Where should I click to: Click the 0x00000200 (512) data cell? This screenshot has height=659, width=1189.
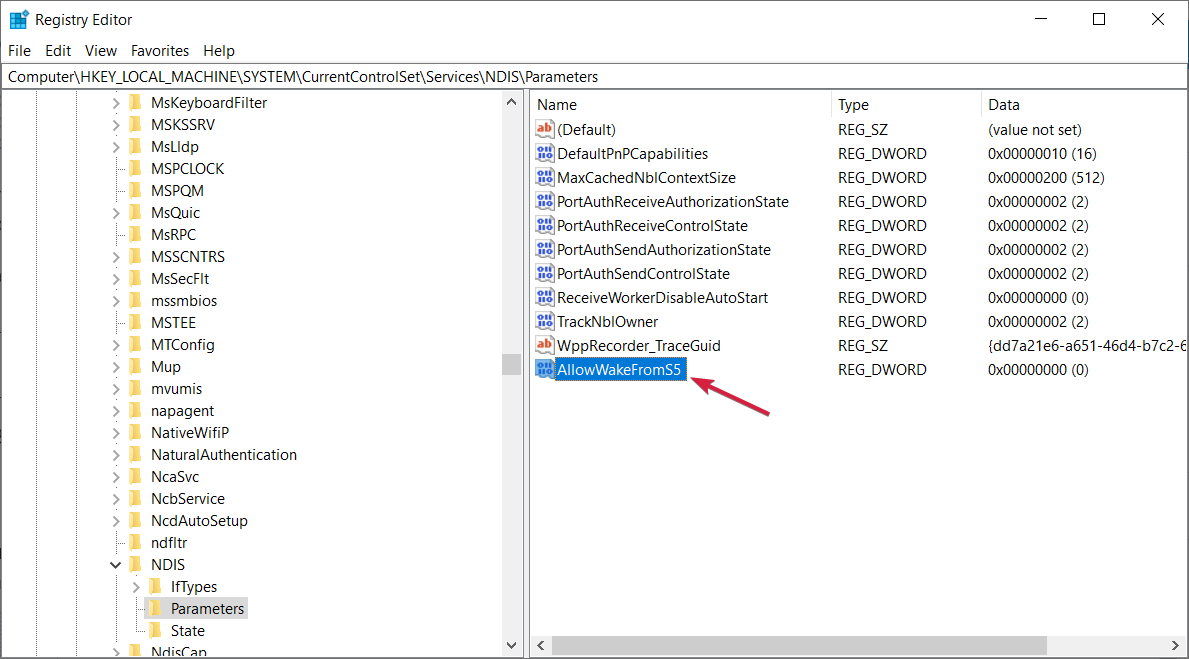[x=1046, y=177]
